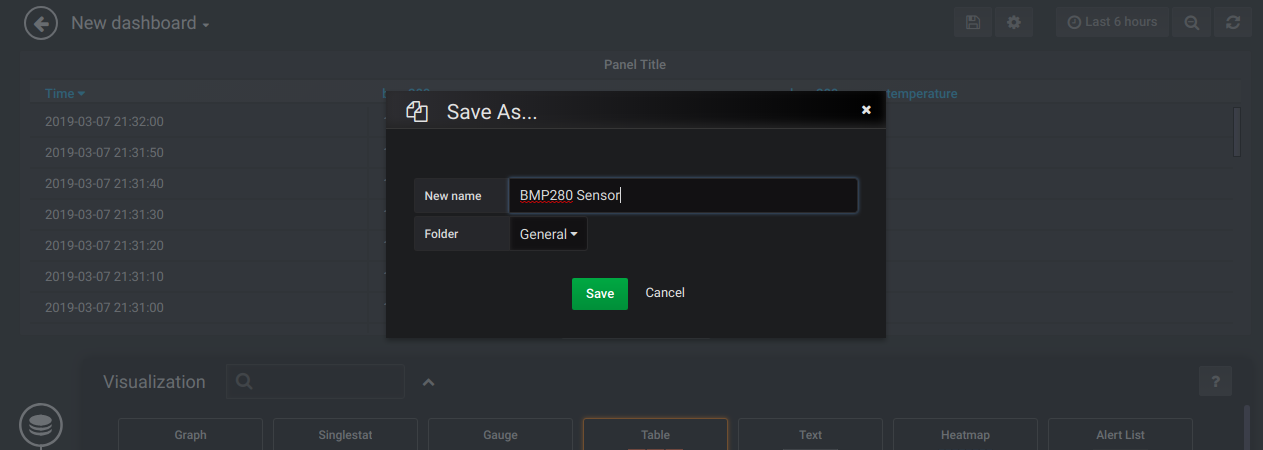Click the Visualization section heading

pyautogui.click(x=154, y=382)
